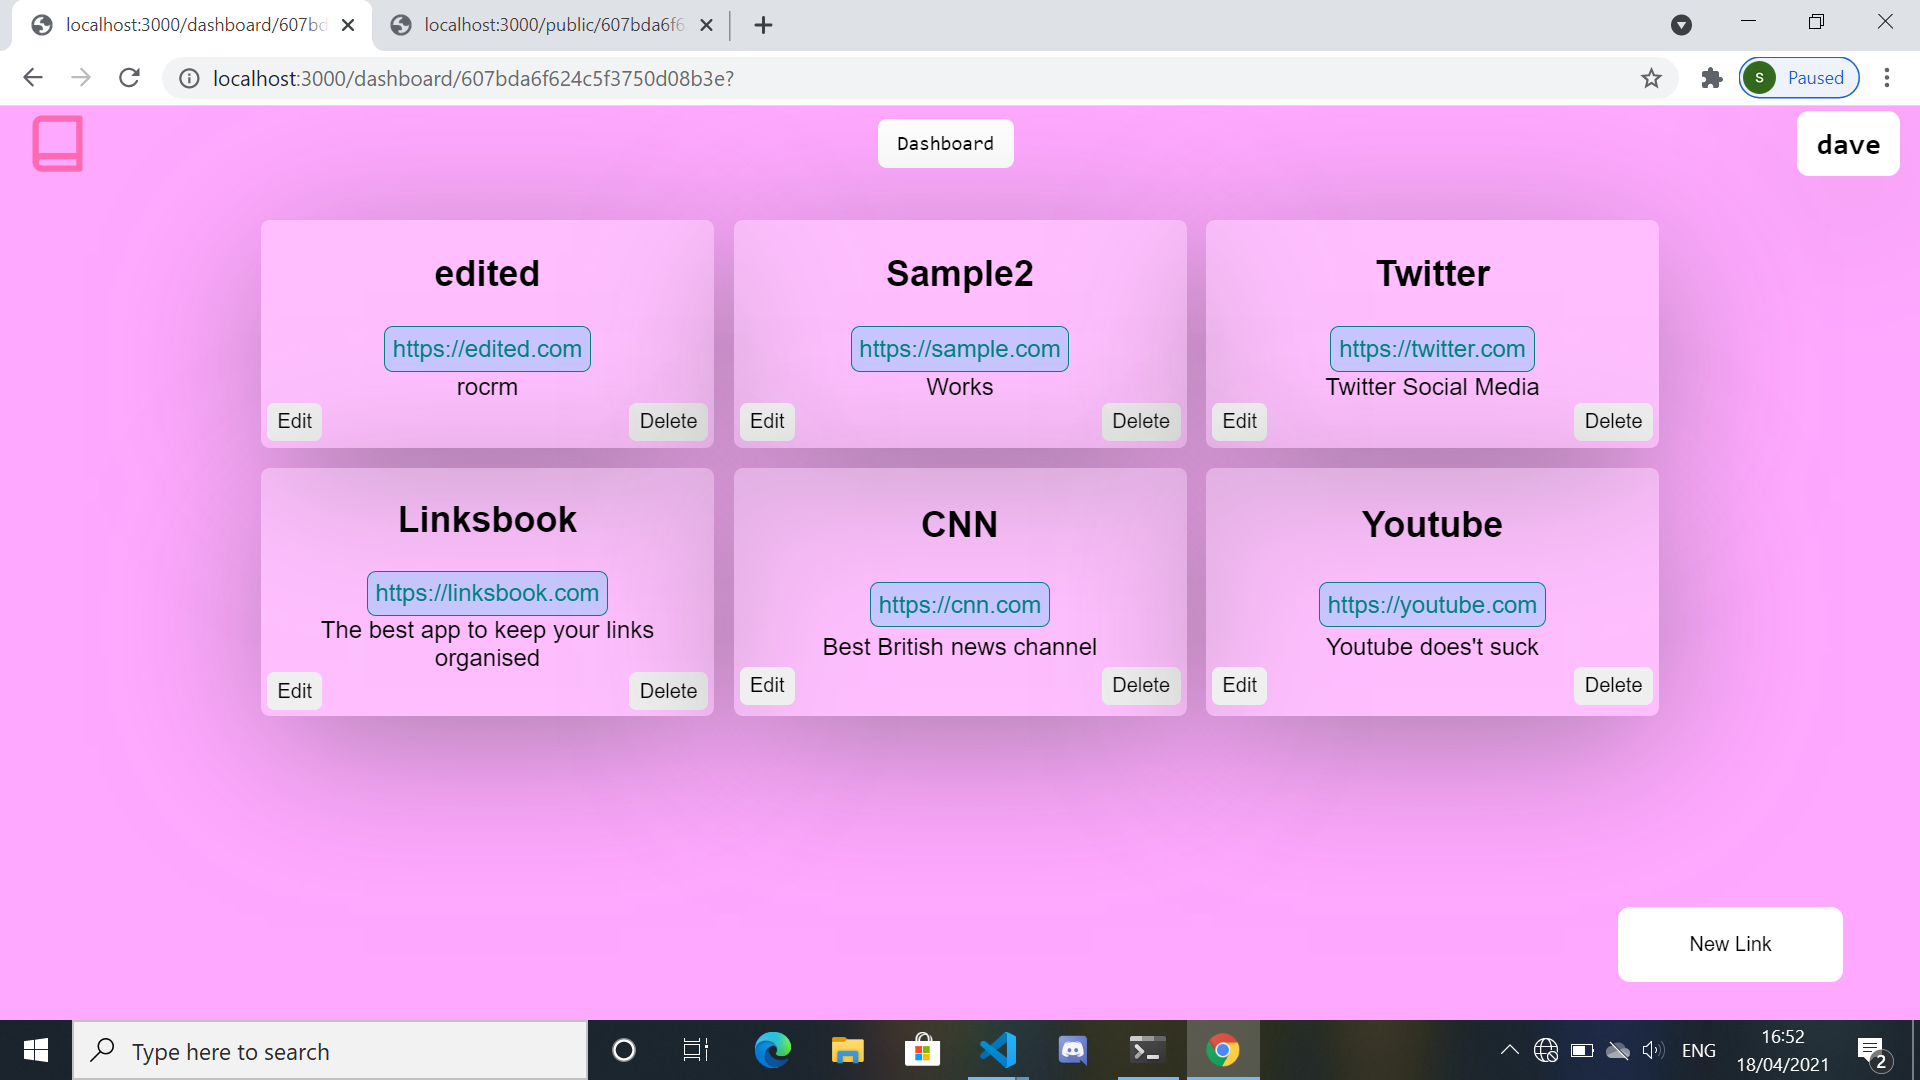1920x1080 pixels.
Task: Edit the 'edited' link card
Action: (294, 421)
